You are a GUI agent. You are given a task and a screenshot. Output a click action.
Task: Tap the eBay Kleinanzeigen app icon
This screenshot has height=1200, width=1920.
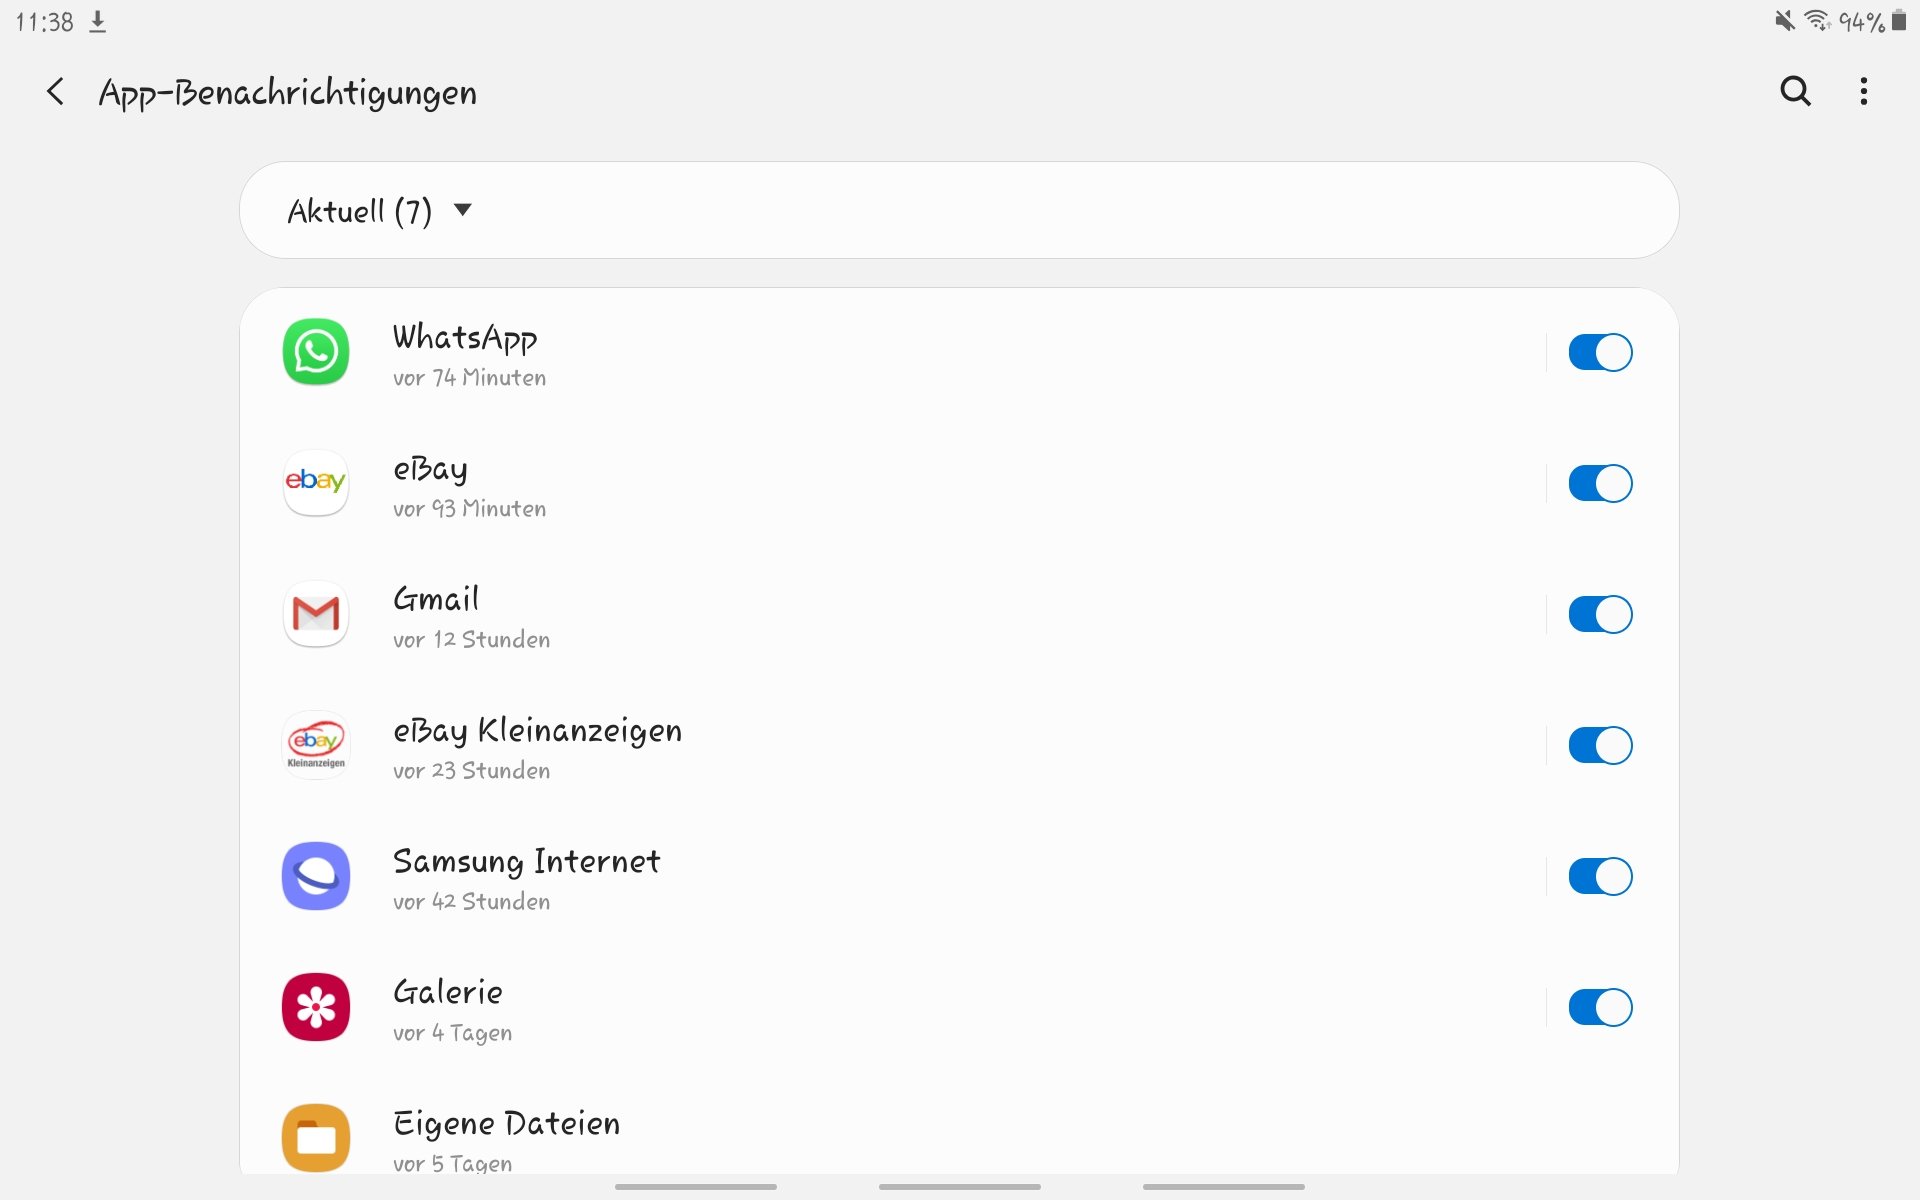(x=316, y=745)
